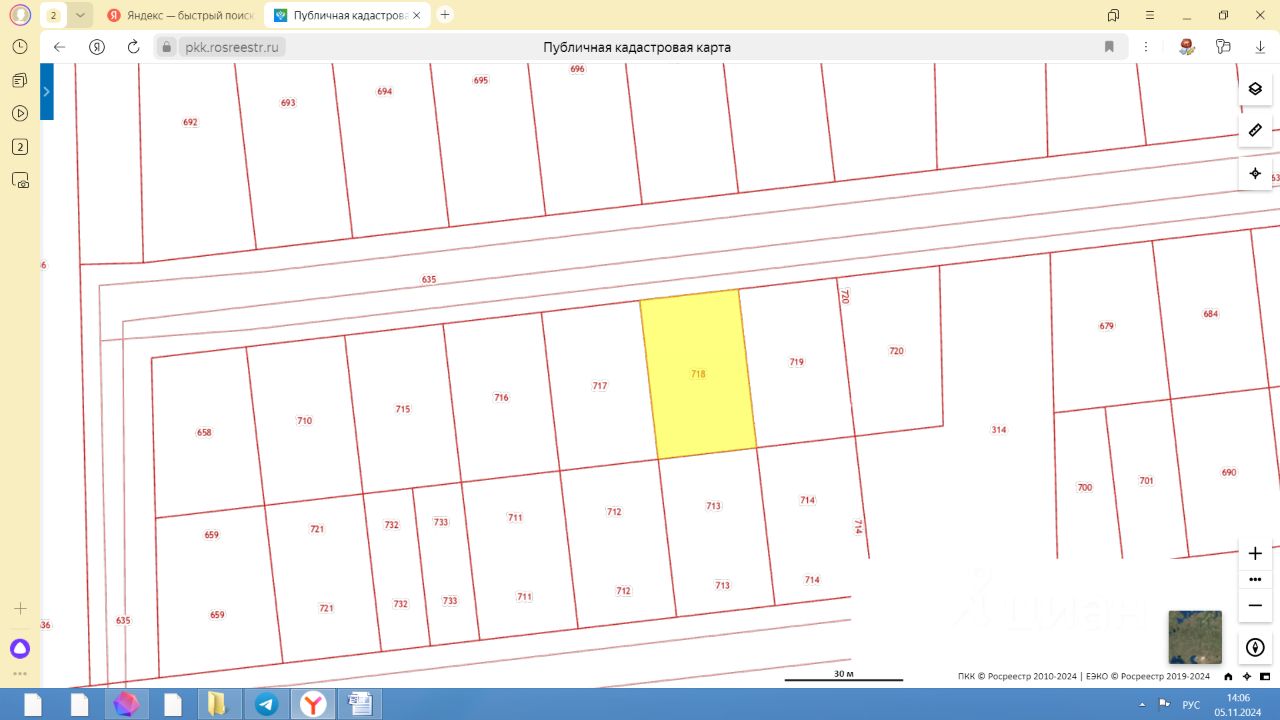This screenshot has height=720, width=1280.
Task: Open the video player sidebar icon
Action: tap(20, 113)
